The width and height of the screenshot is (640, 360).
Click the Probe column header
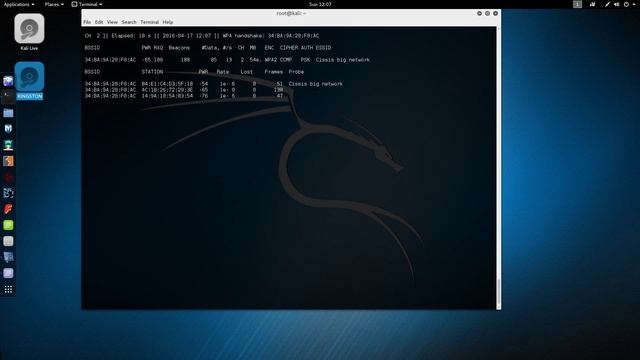coord(296,72)
